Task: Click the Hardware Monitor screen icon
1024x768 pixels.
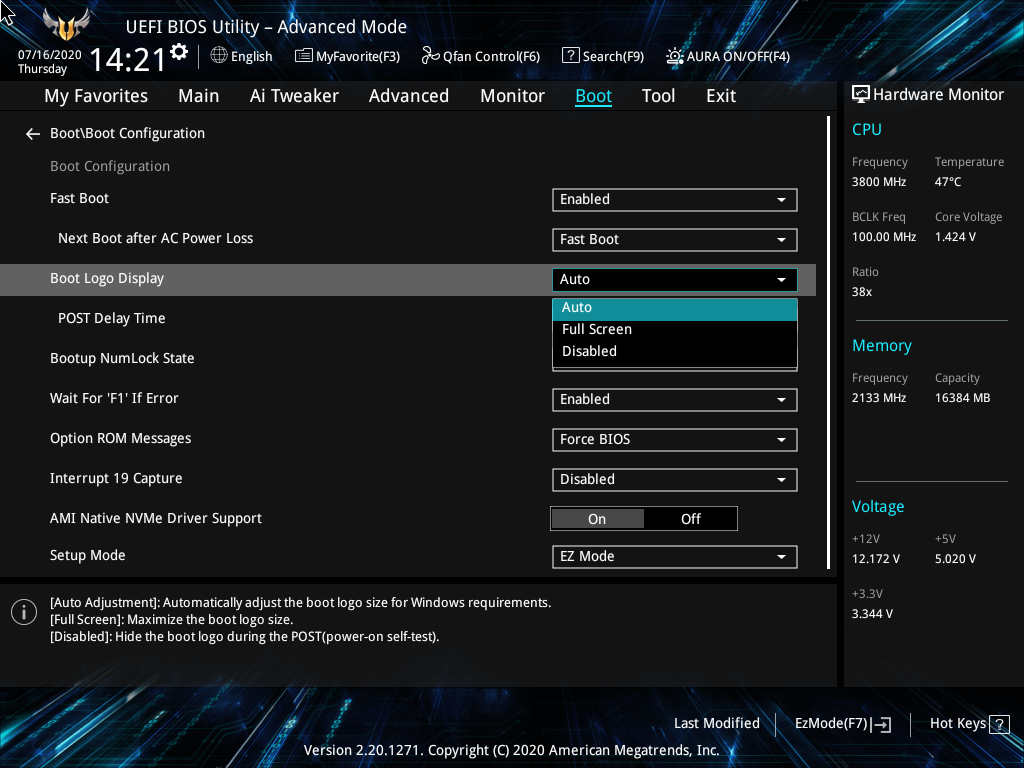Action: click(x=861, y=95)
